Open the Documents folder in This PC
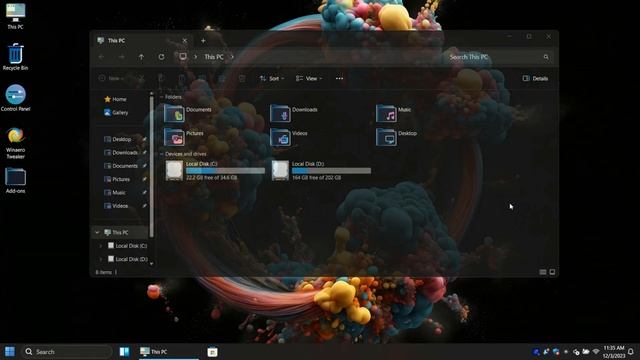The image size is (640, 360). (188, 113)
